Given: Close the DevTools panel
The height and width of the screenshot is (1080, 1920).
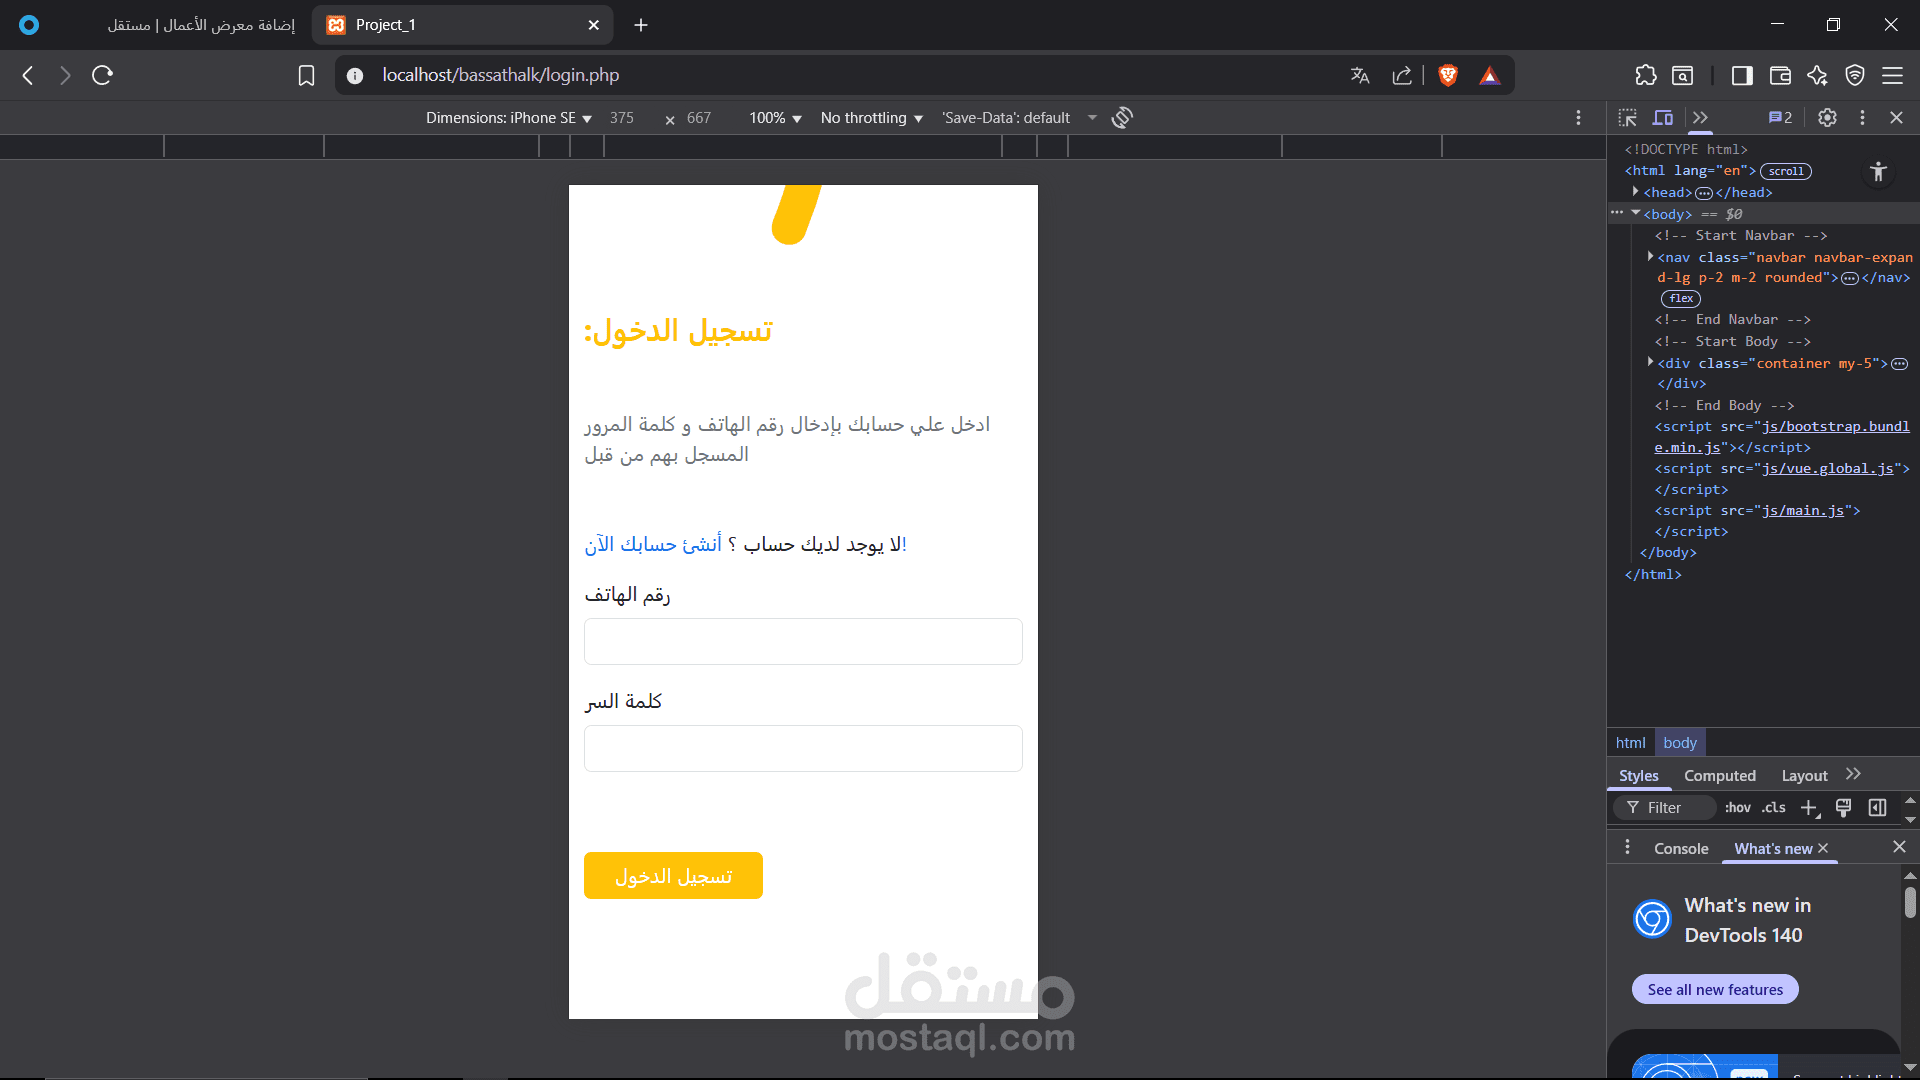Looking at the screenshot, I should (x=1896, y=118).
